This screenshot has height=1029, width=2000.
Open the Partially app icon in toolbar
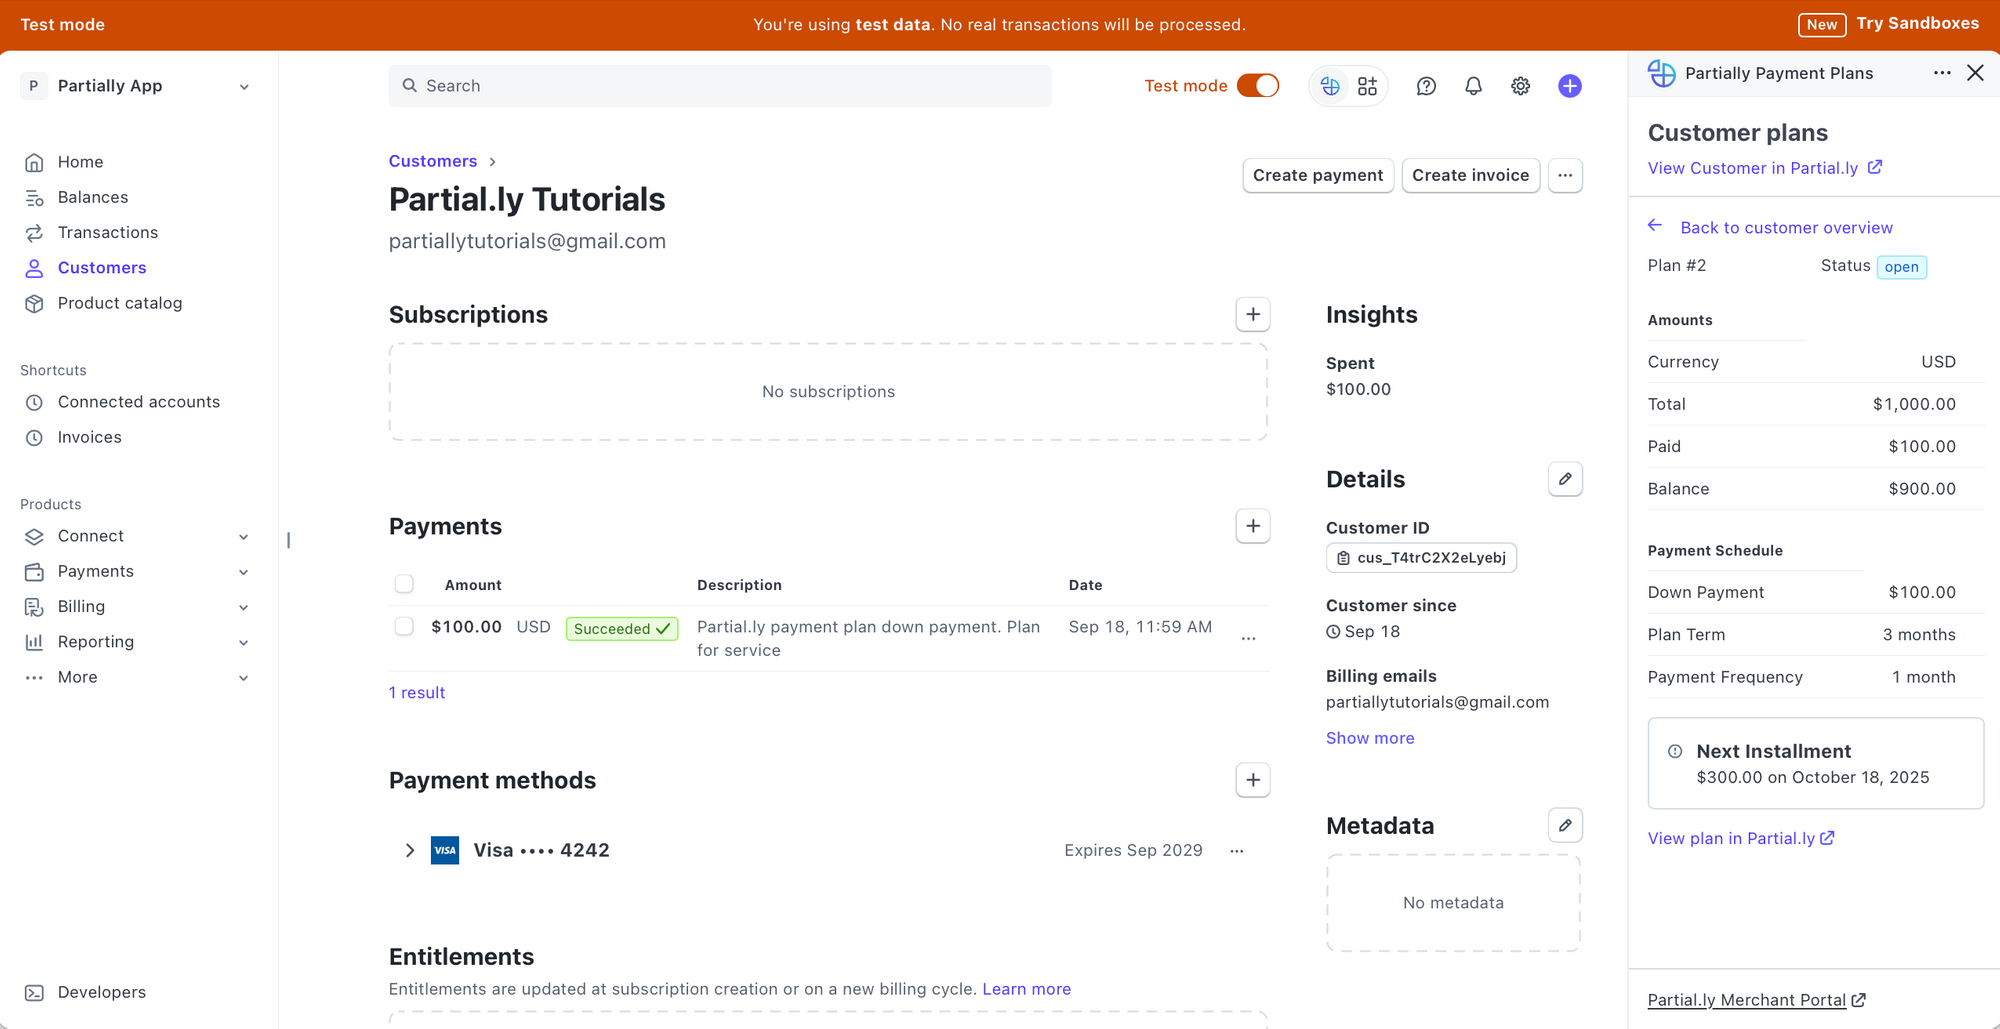[1330, 86]
